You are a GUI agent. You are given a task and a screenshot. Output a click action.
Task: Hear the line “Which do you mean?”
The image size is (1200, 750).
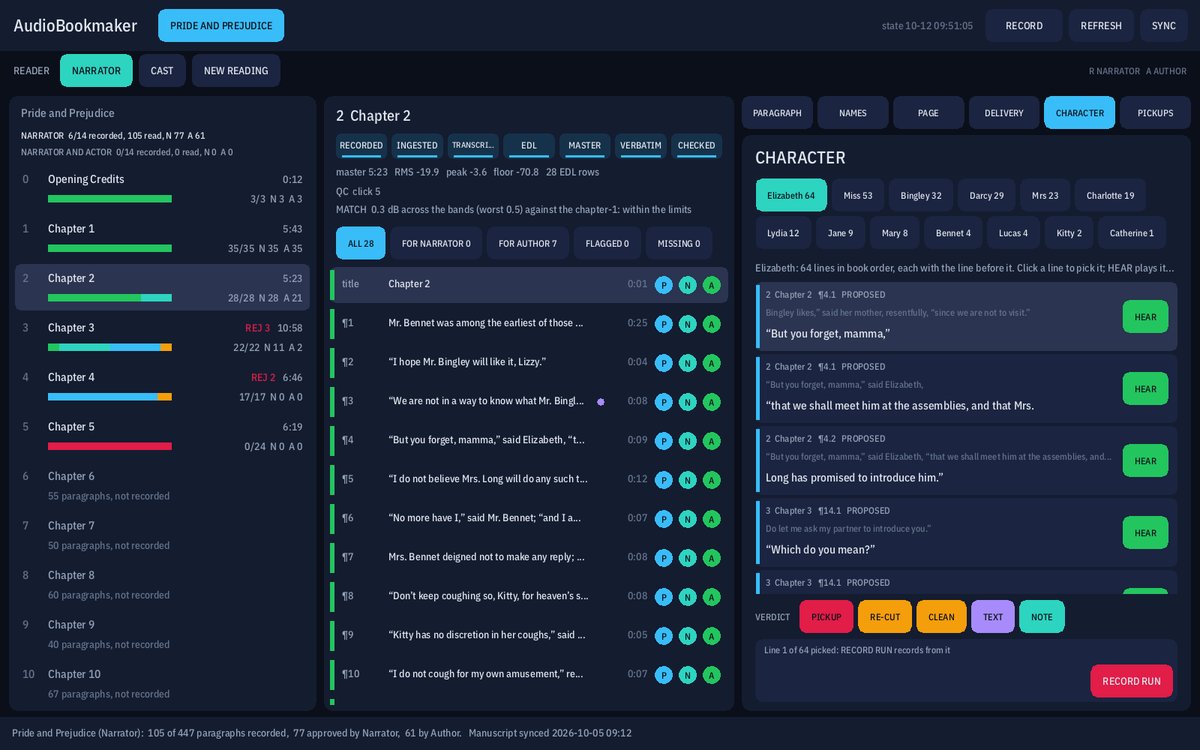[1145, 533]
